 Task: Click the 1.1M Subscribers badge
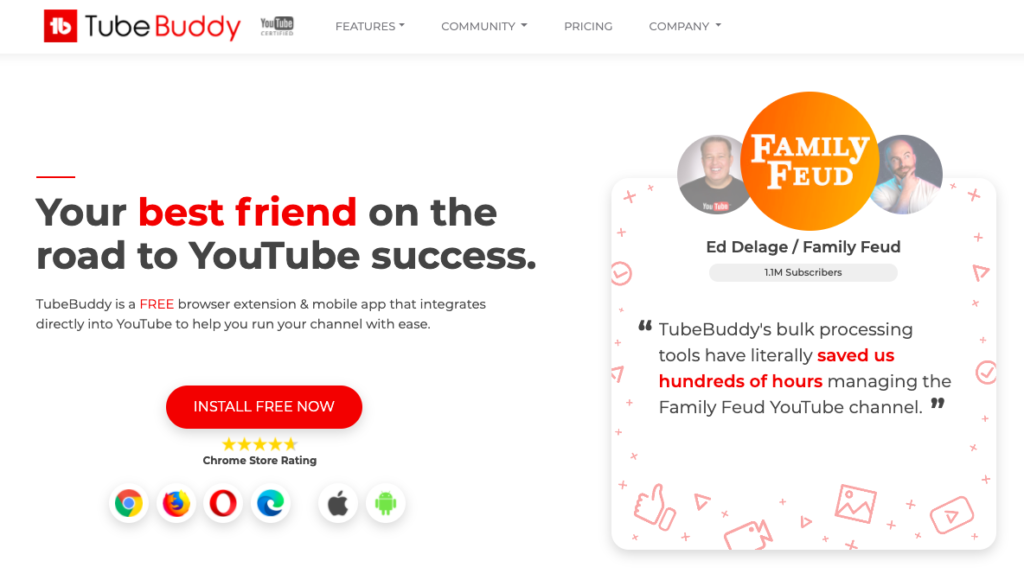(803, 272)
